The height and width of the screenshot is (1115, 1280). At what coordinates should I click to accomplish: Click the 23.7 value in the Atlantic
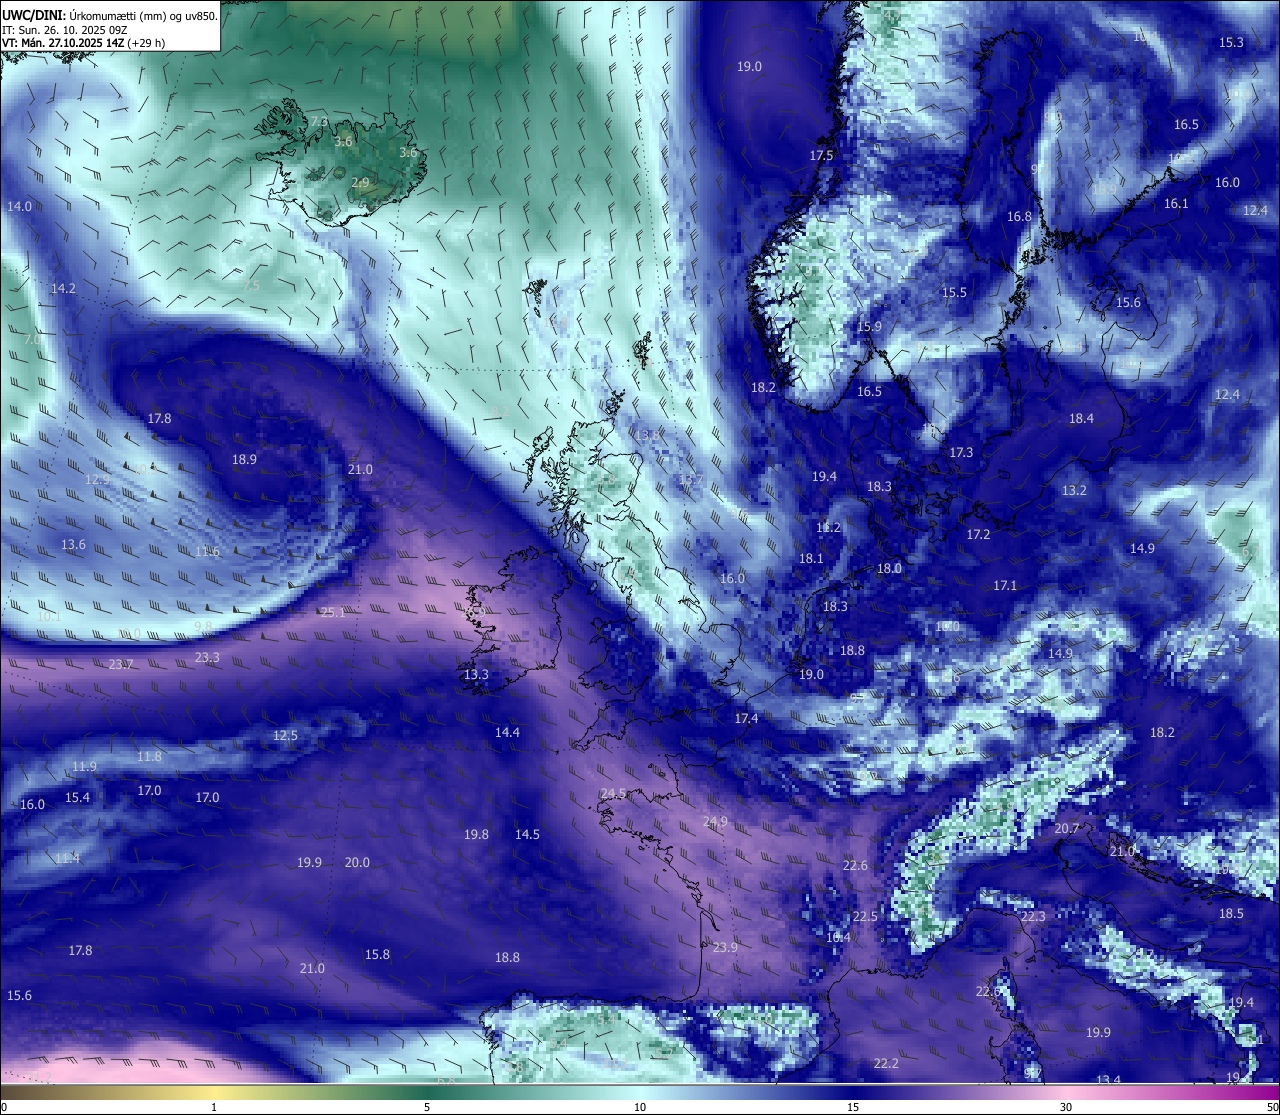coord(121,665)
